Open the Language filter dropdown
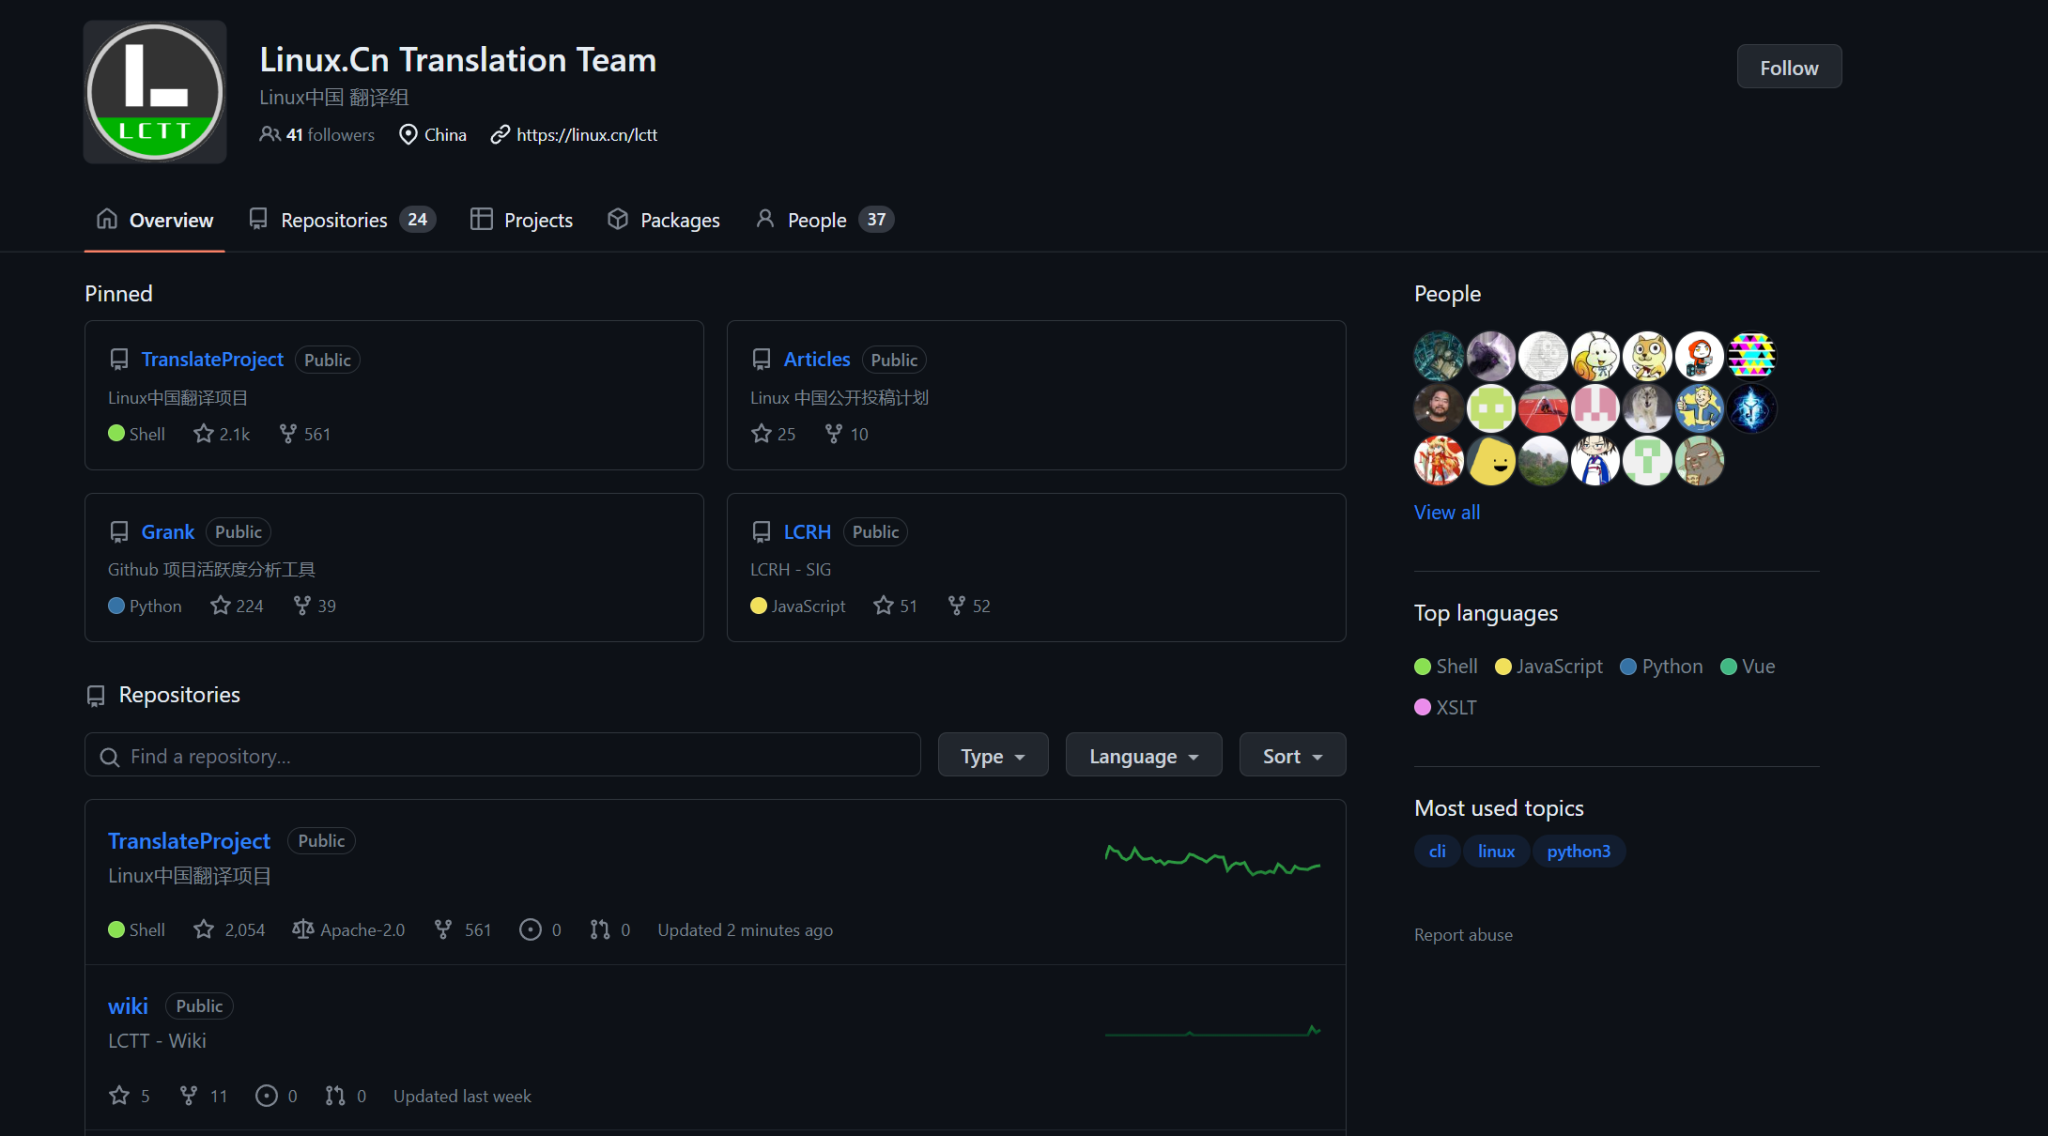The width and height of the screenshot is (2048, 1136). tap(1143, 756)
